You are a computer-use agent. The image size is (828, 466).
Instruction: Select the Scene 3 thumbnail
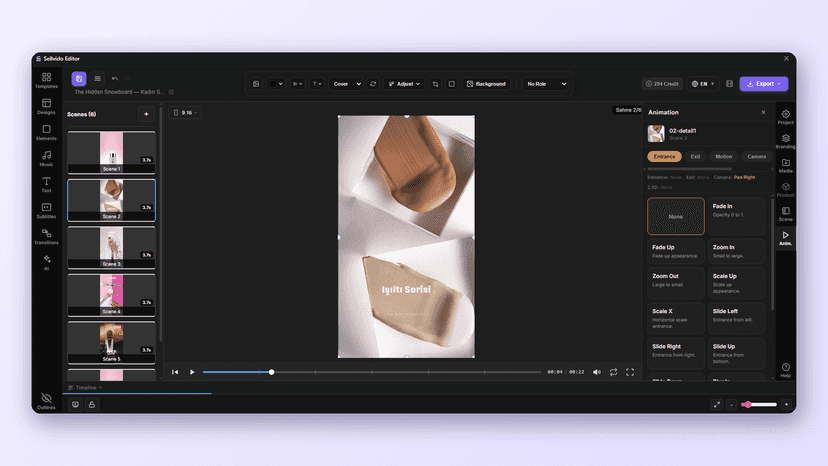point(111,248)
